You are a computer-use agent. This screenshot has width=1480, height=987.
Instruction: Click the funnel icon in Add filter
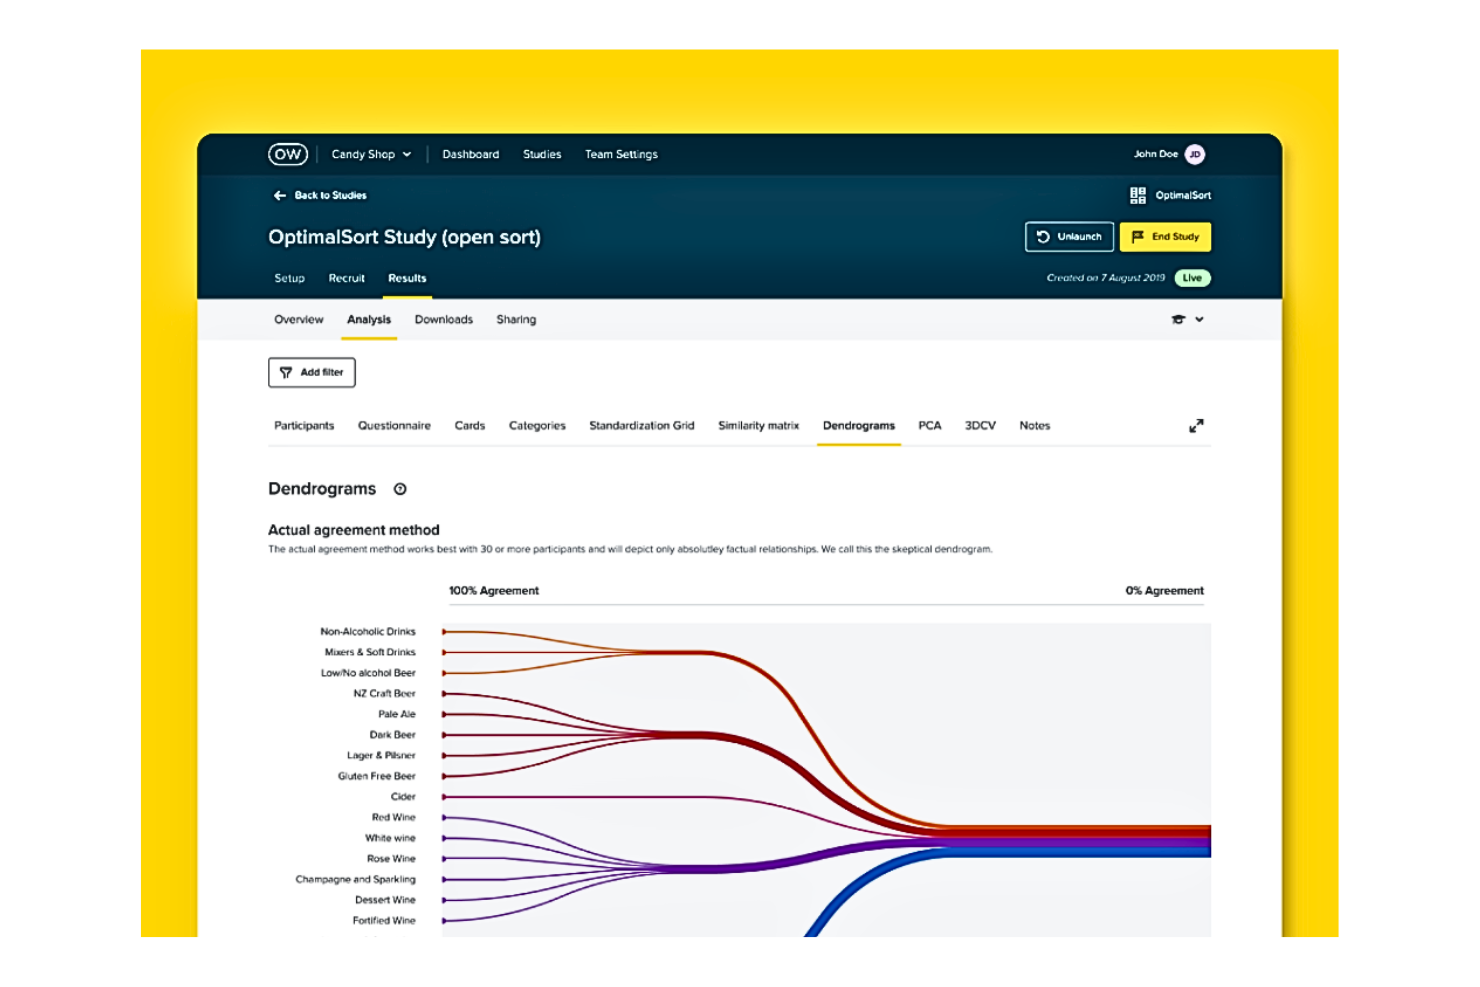pos(288,372)
